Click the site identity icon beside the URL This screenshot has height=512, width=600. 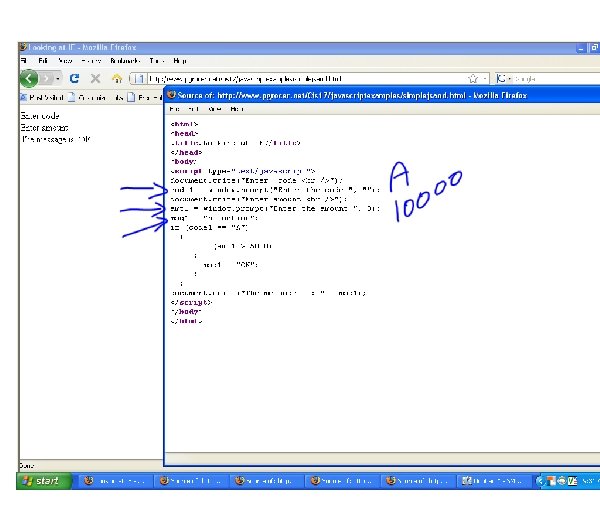[139, 79]
